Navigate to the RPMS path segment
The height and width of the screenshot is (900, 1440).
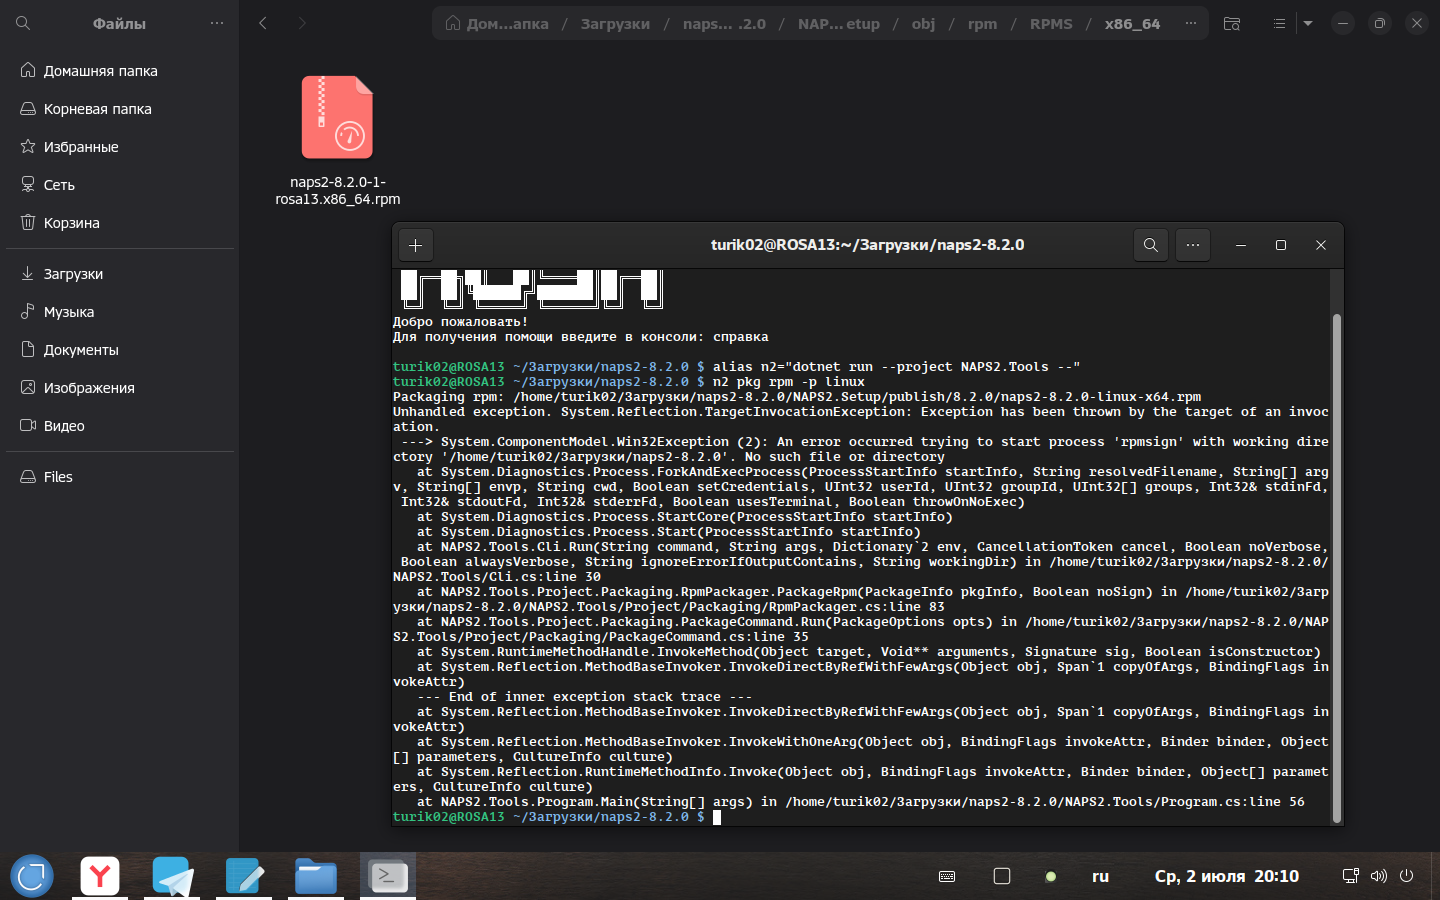[1050, 24]
